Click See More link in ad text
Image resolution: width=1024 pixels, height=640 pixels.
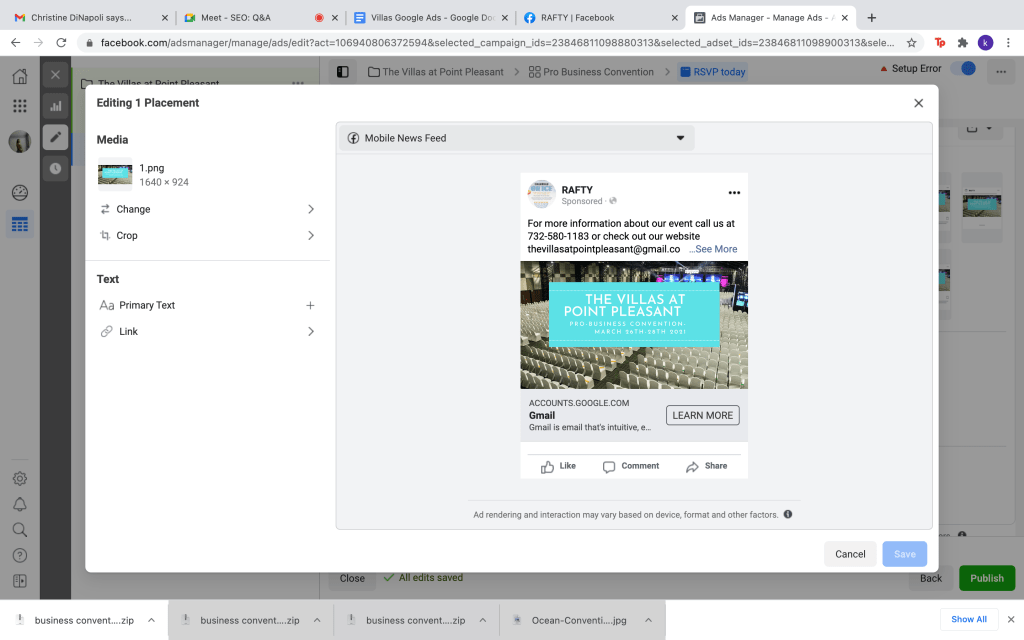pyautogui.click(x=714, y=249)
